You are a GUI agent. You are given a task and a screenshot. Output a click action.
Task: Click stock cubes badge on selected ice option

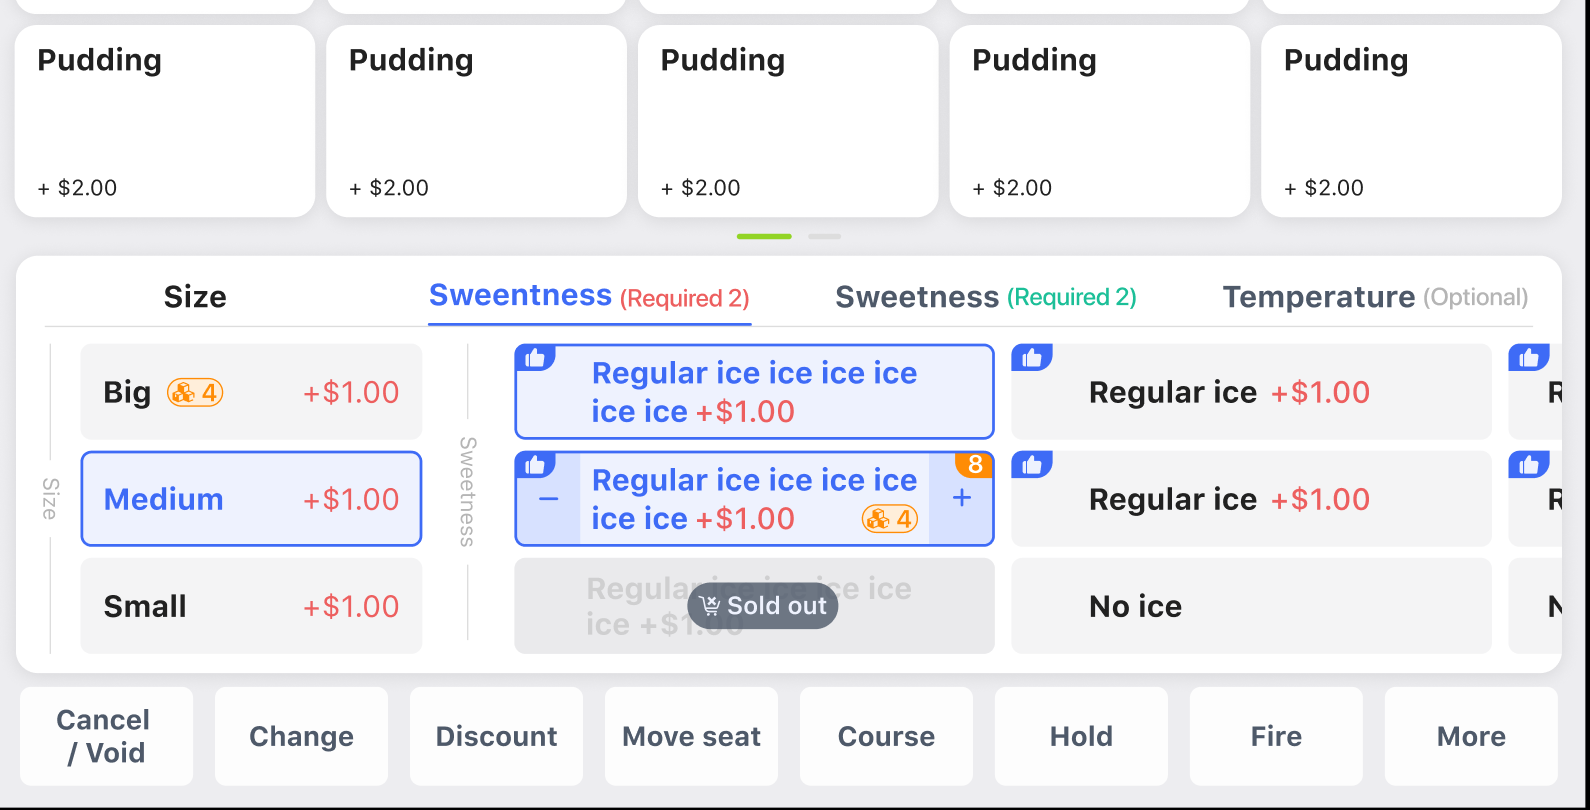coord(890,518)
